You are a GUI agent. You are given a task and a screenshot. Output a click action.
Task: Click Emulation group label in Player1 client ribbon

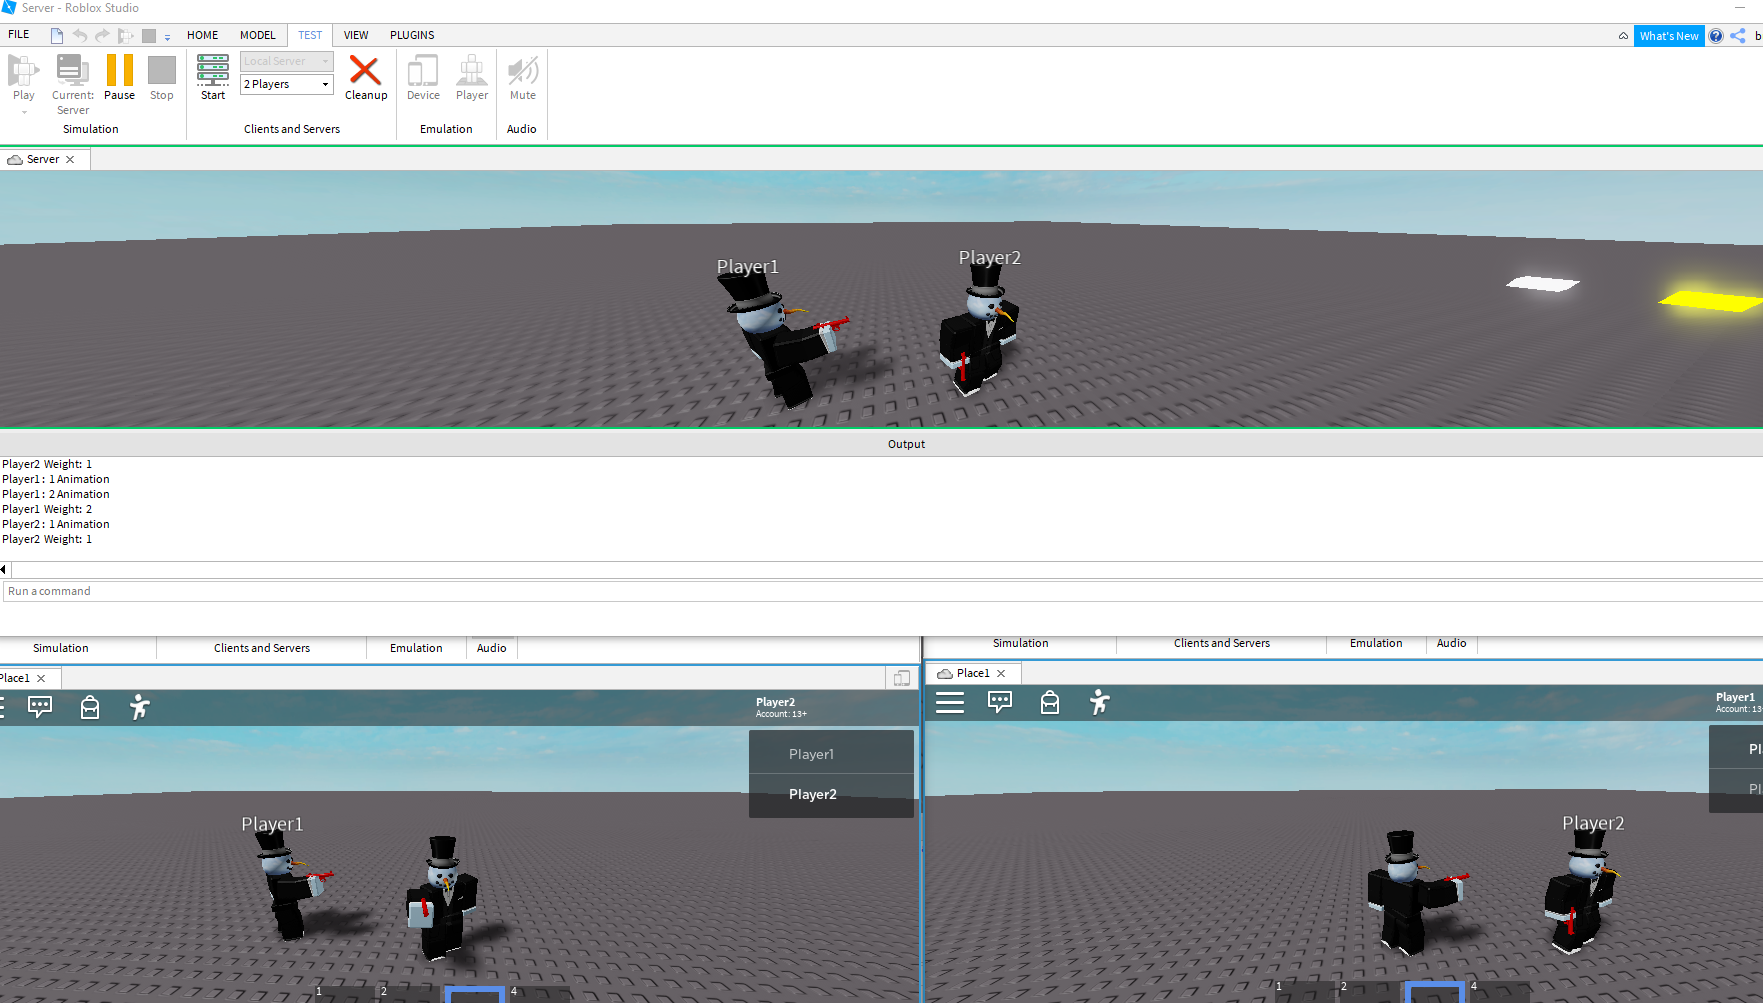click(x=1376, y=643)
